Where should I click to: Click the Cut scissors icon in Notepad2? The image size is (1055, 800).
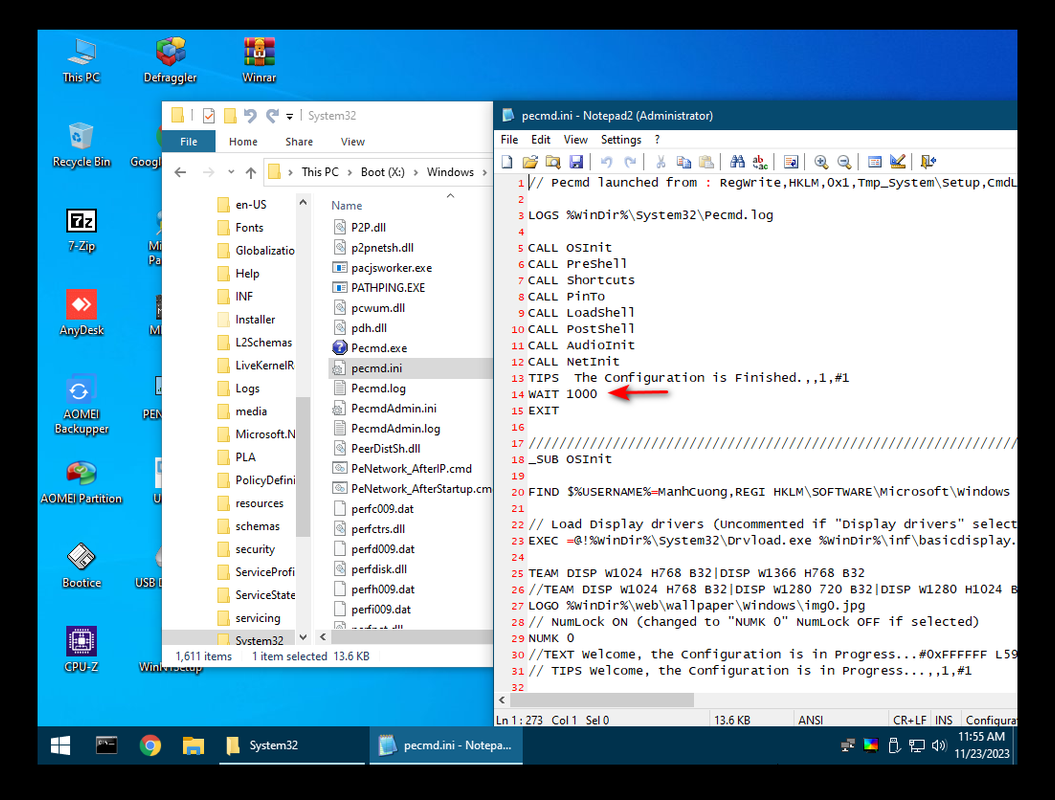(661, 161)
